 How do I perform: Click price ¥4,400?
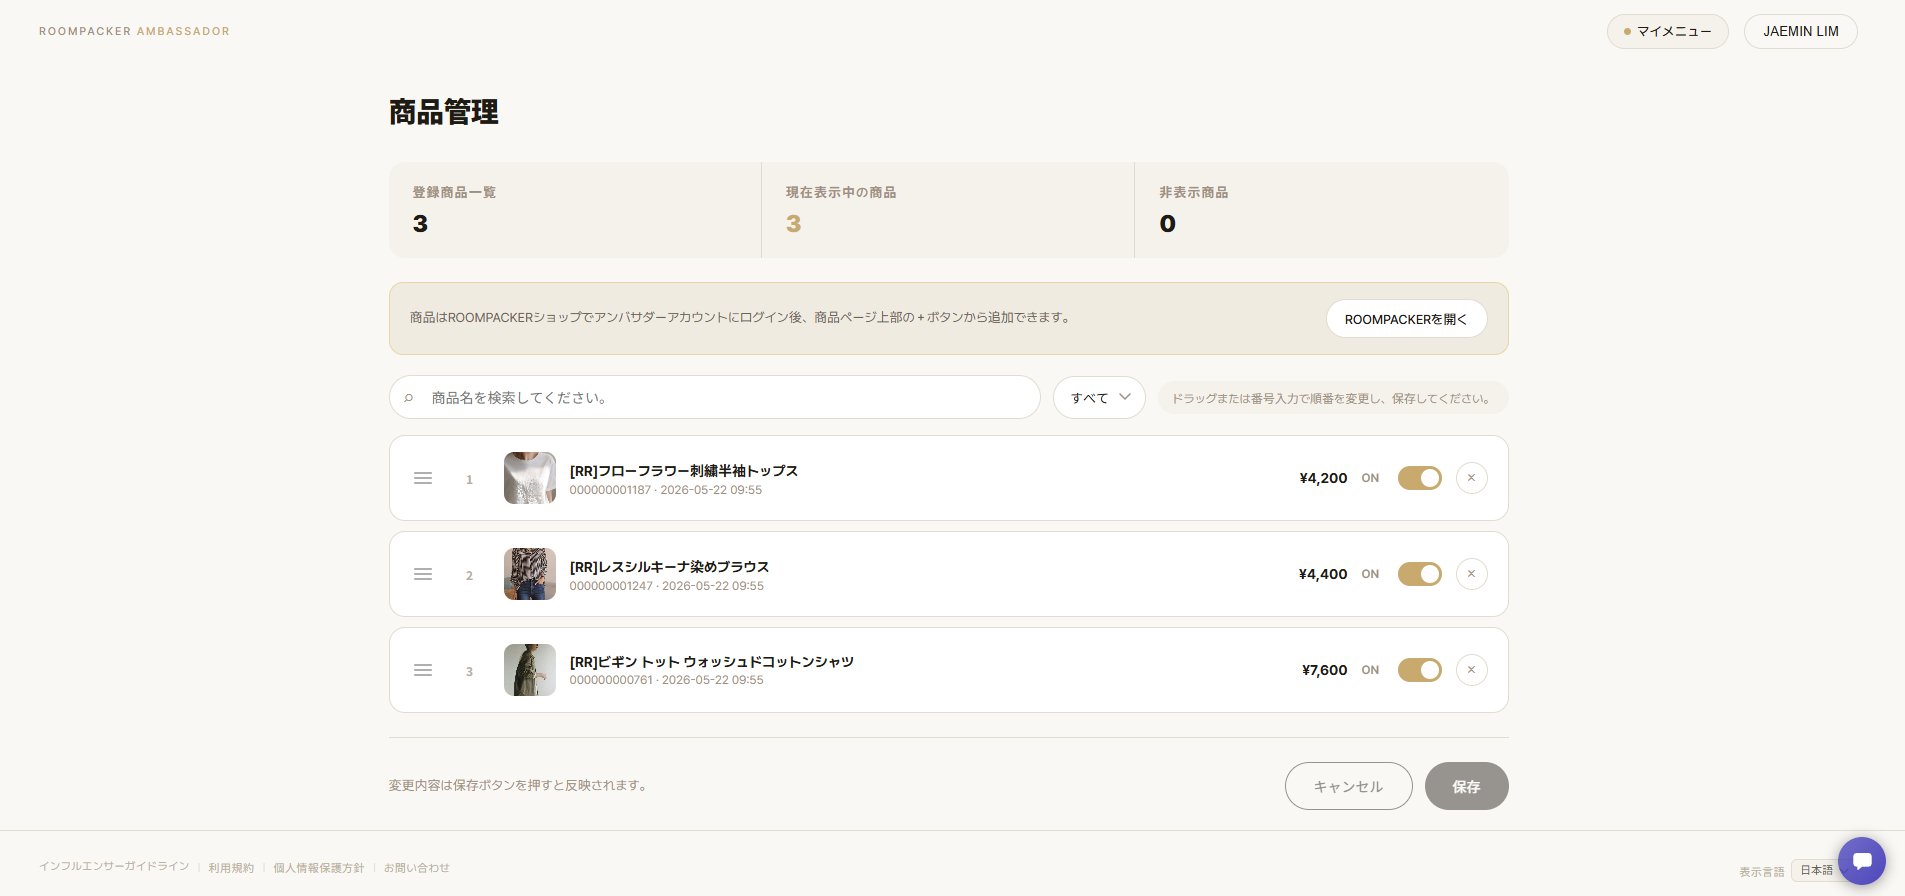point(1323,574)
